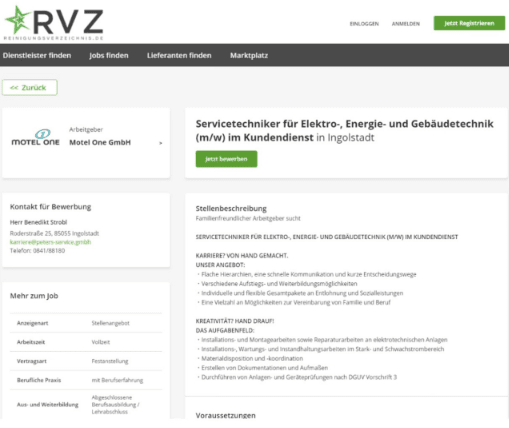Click UNSER ANGEBOT: line
Image resolution: width=509 pixels, height=428 pixels.
pyautogui.click(x=220, y=265)
